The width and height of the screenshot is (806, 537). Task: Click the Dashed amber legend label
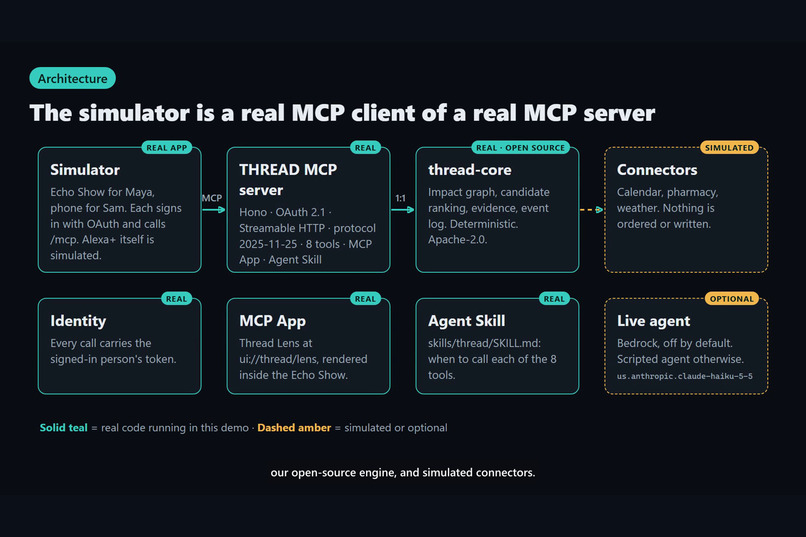(x=294, y=428)
